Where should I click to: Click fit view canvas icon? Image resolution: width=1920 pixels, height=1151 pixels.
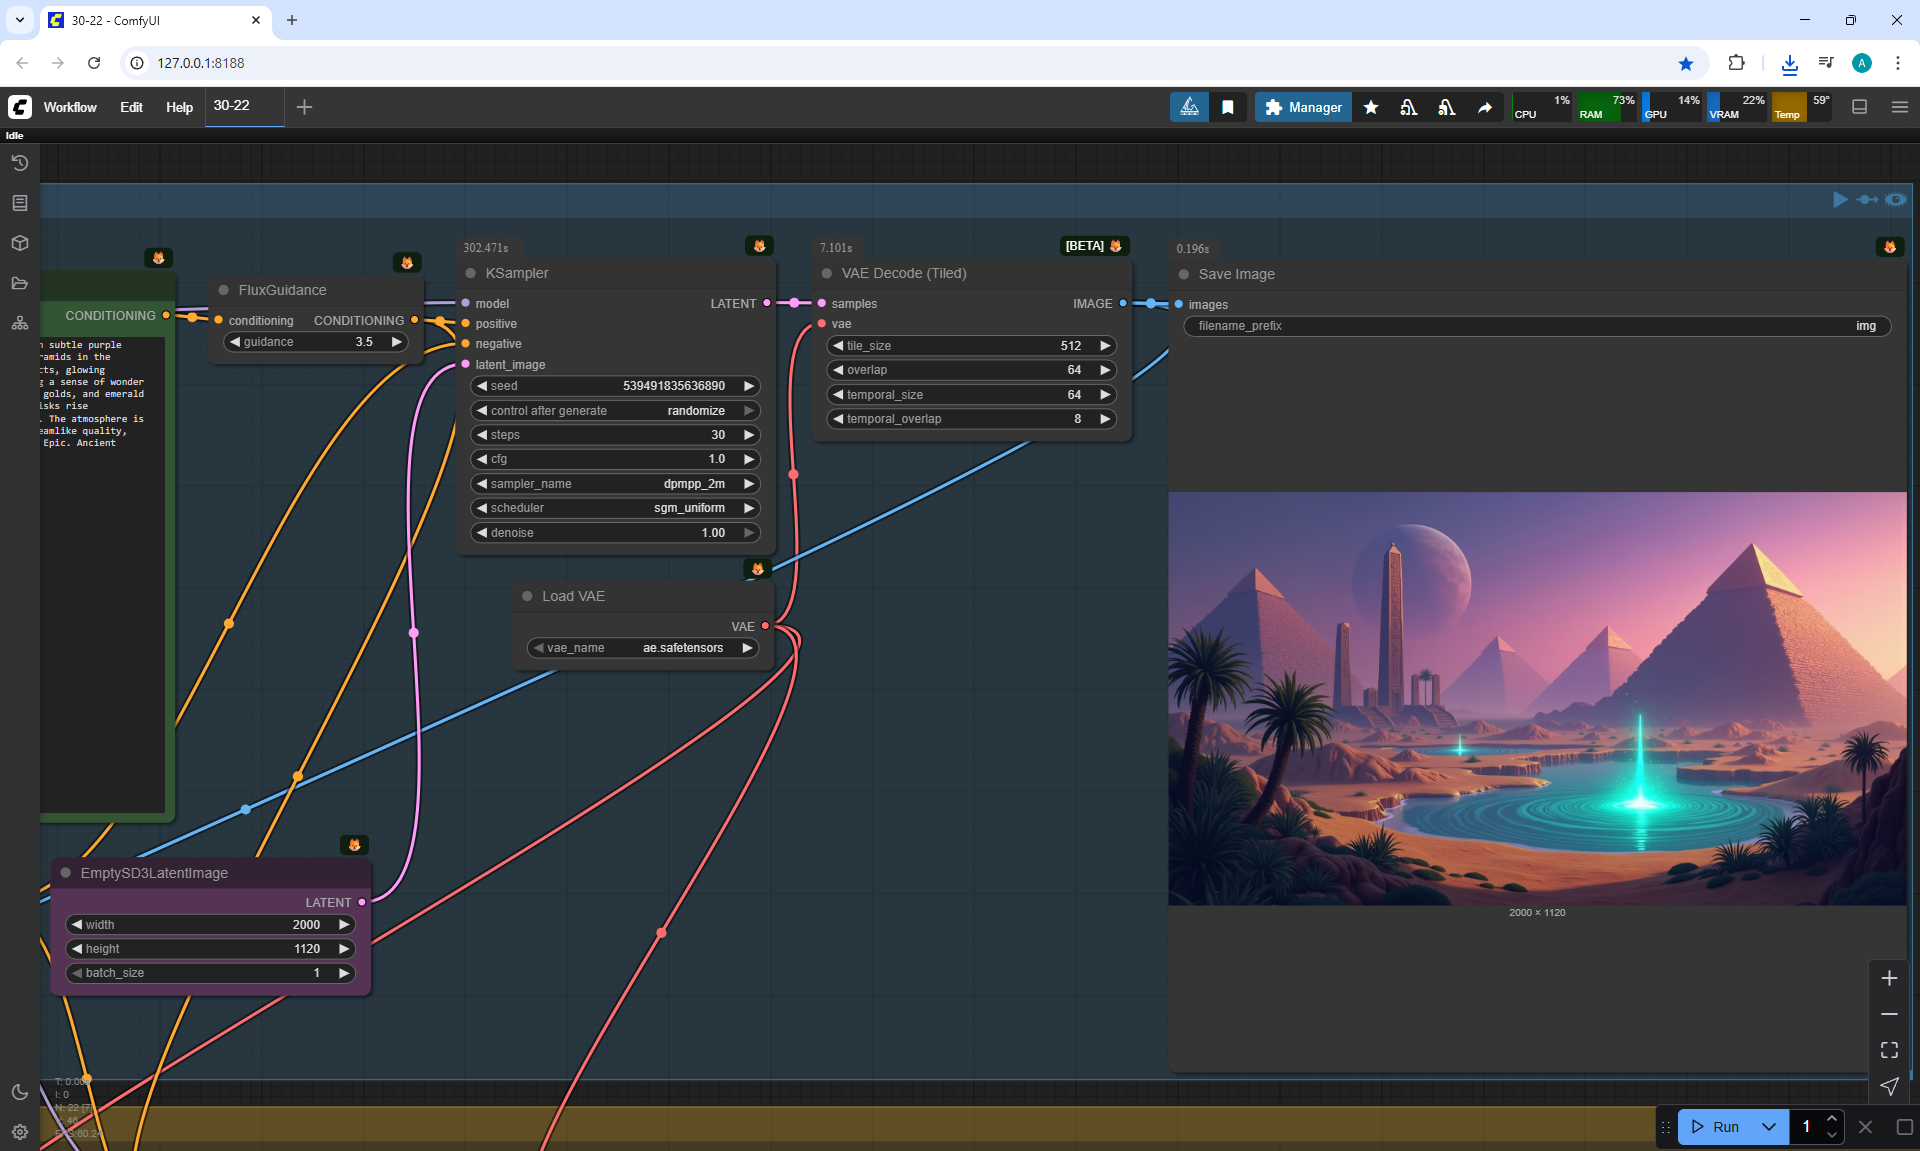[1889, 1050]
